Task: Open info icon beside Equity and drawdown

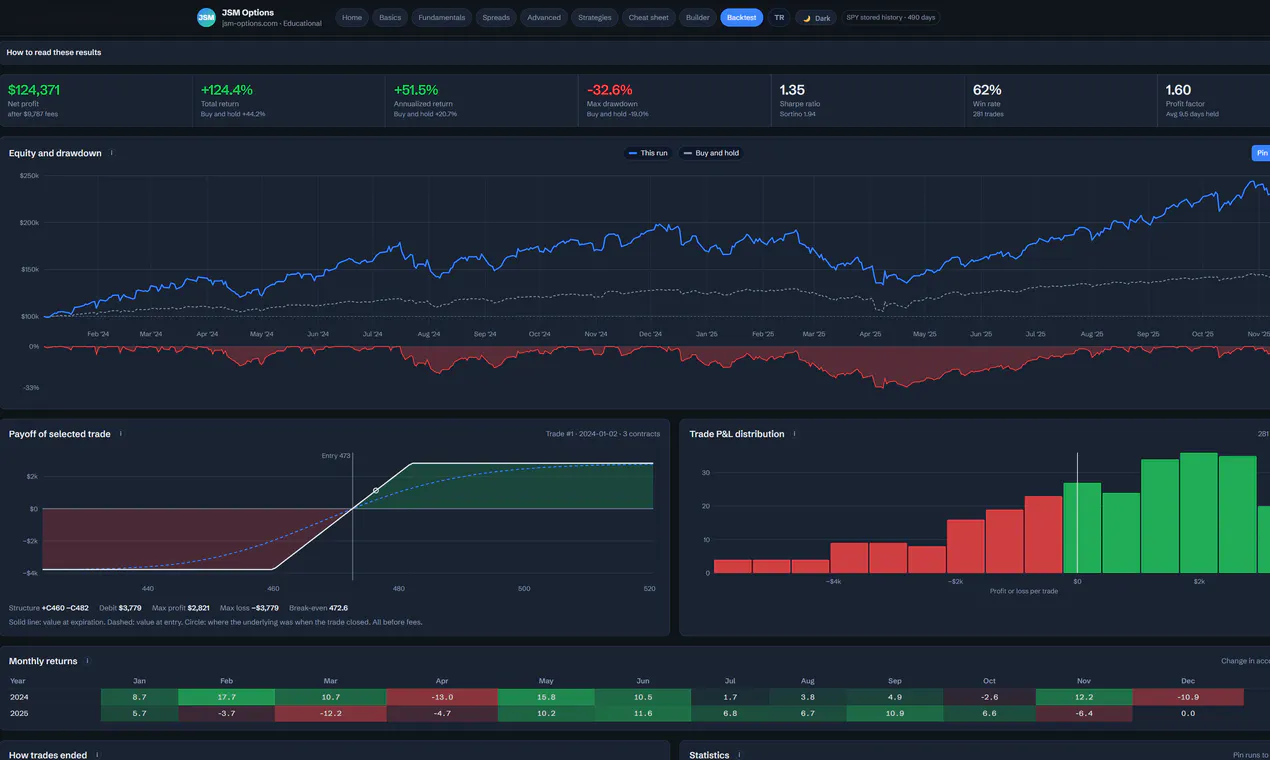Action: tap(111, 153)
